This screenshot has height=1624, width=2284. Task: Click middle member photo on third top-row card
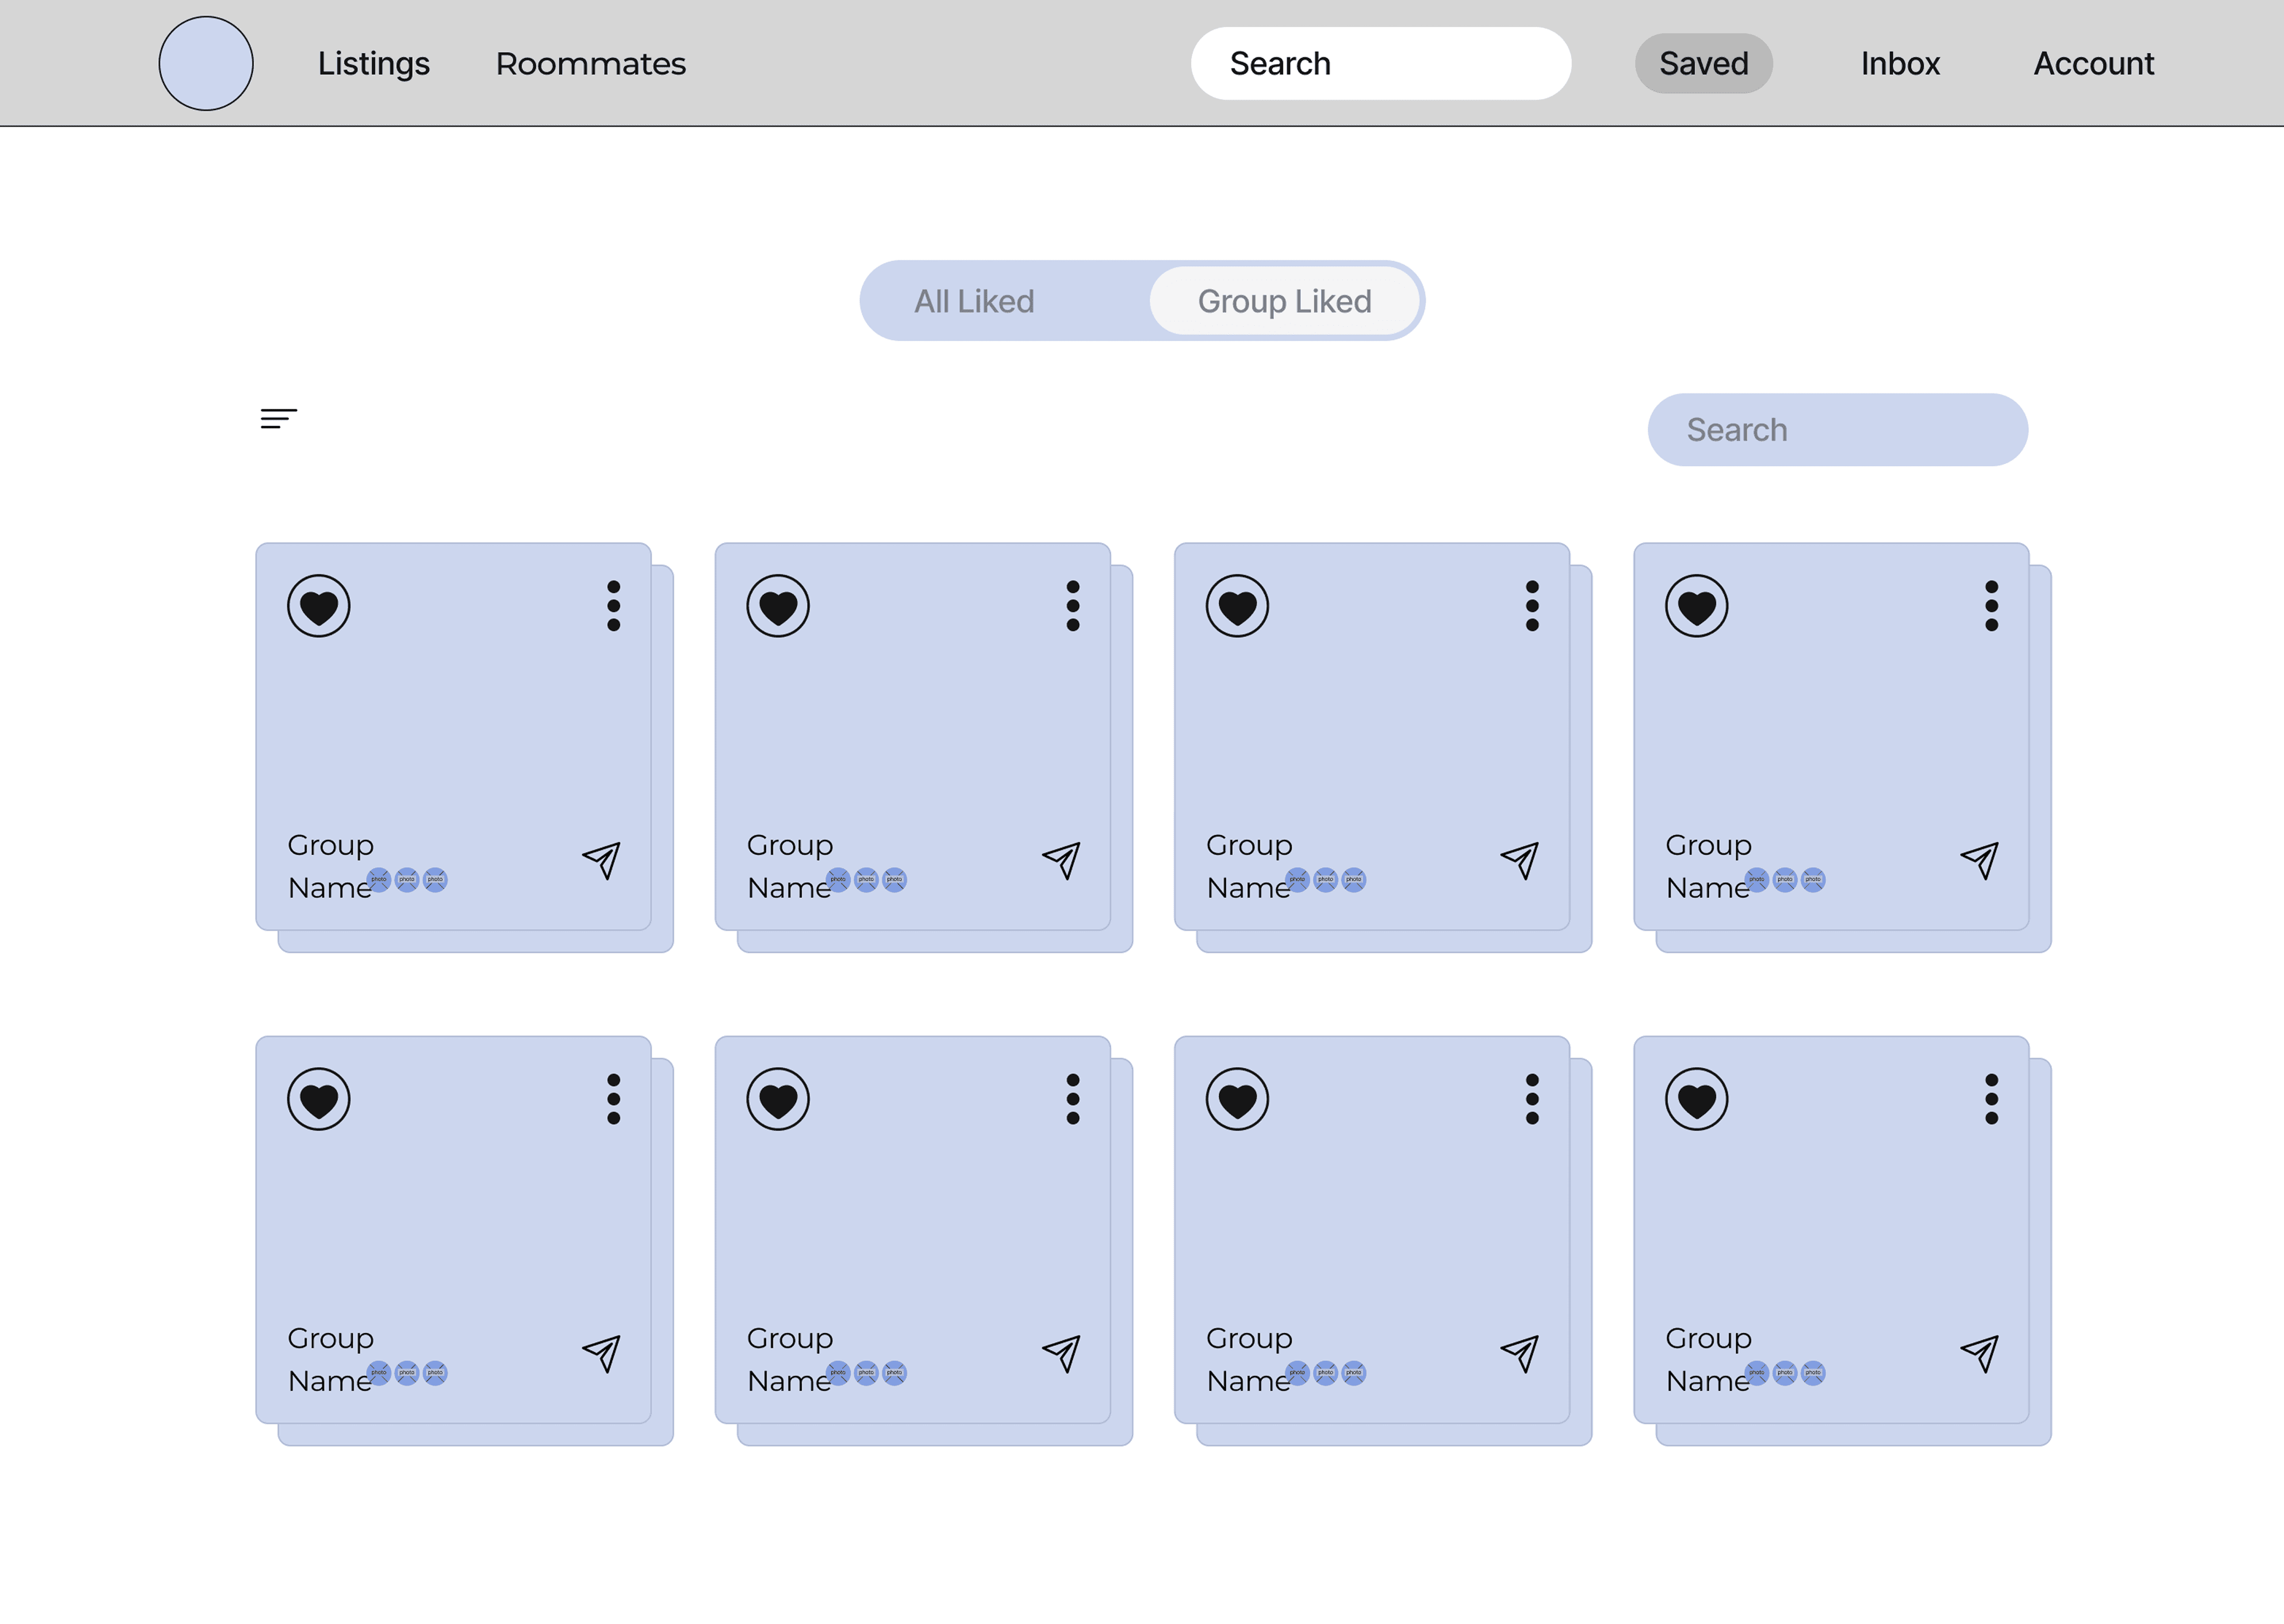tap(1325, 880)
